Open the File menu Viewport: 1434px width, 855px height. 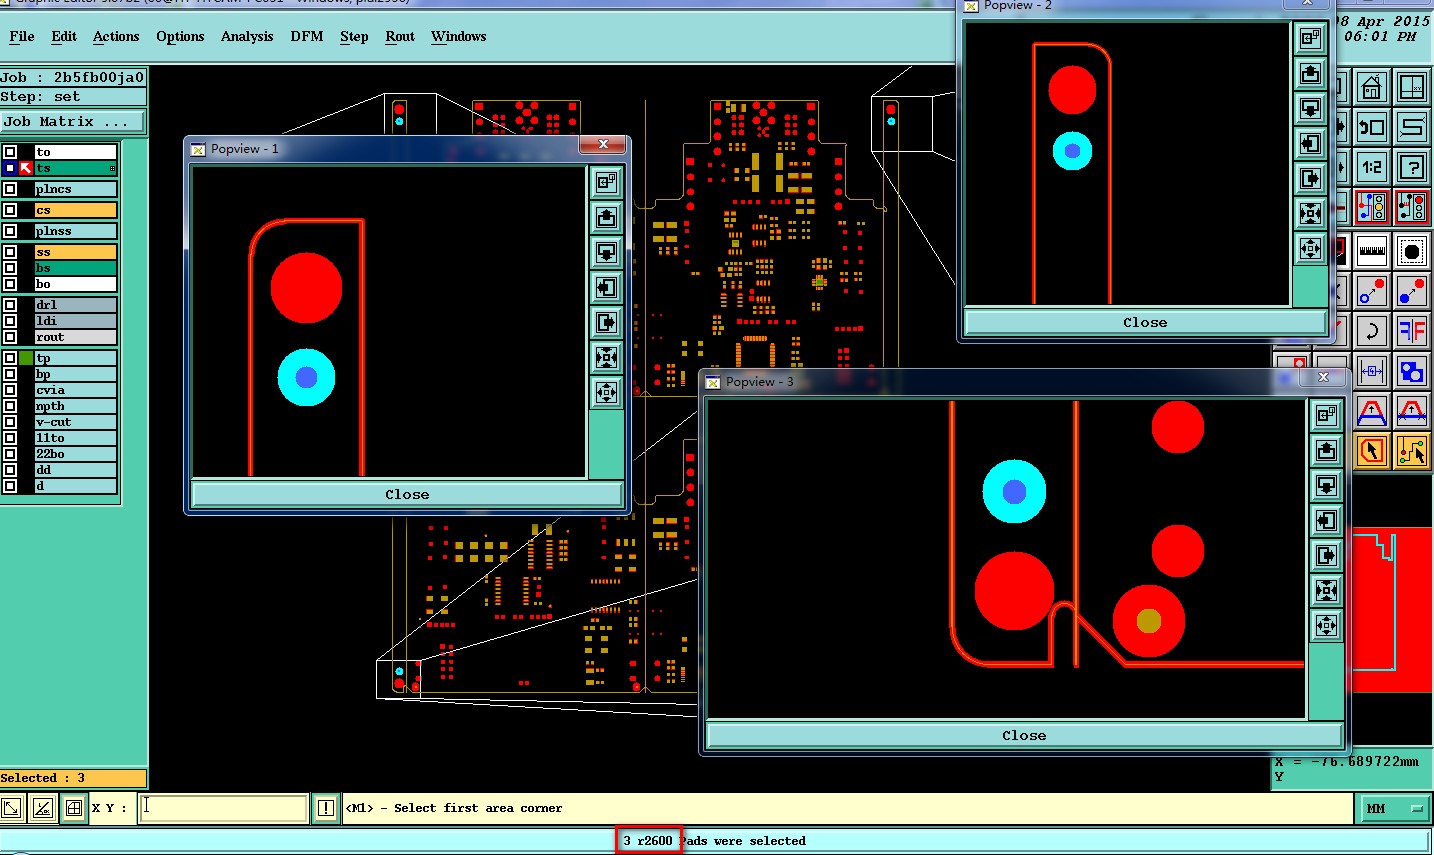pyautogui.click(x=22, y=36)
